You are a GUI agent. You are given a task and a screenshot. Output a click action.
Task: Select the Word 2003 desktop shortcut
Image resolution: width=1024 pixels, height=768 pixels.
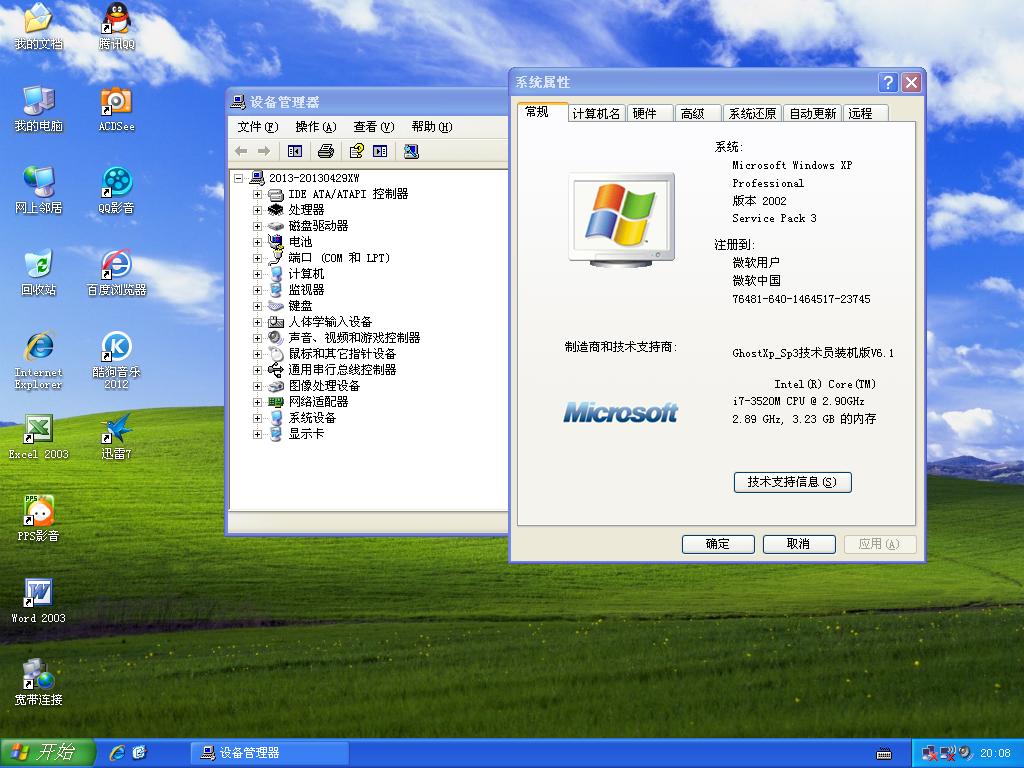point(39,601)
